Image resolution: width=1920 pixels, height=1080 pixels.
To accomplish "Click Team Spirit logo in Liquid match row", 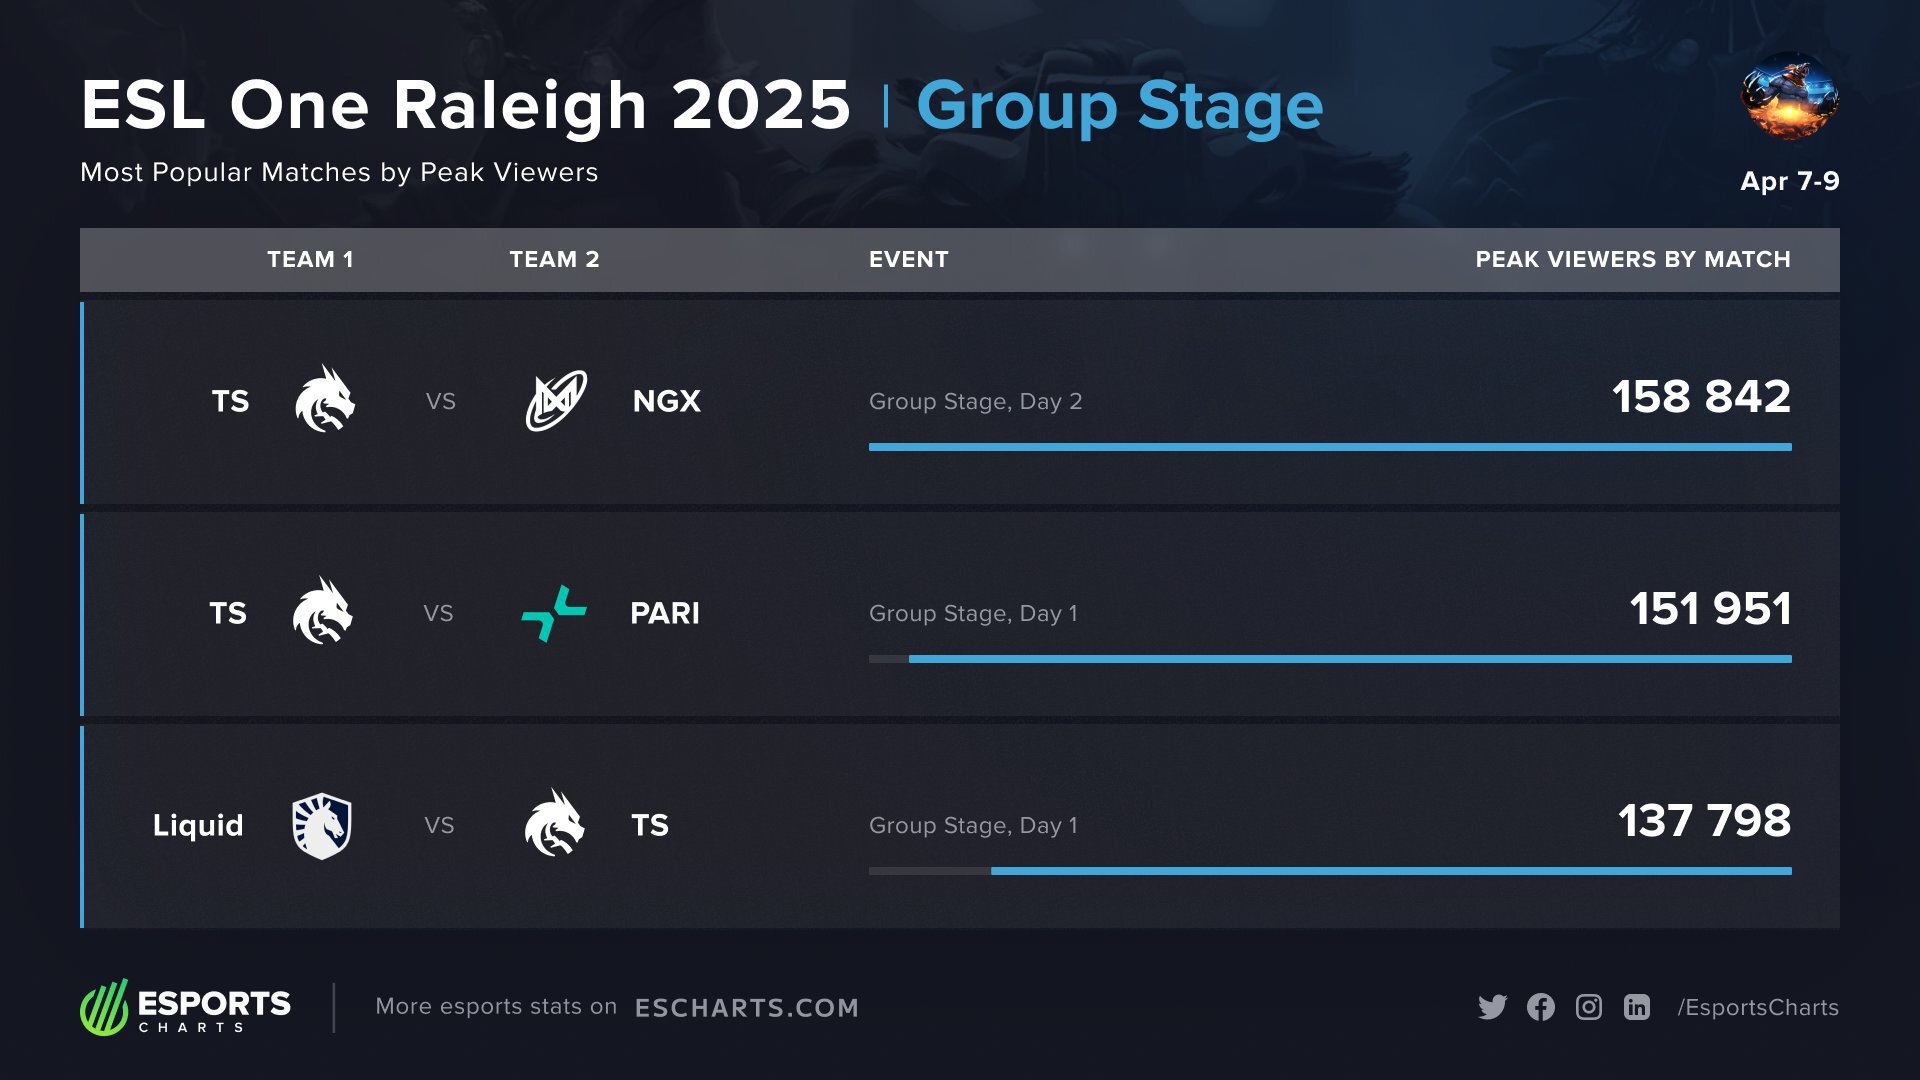I will 554,824.
